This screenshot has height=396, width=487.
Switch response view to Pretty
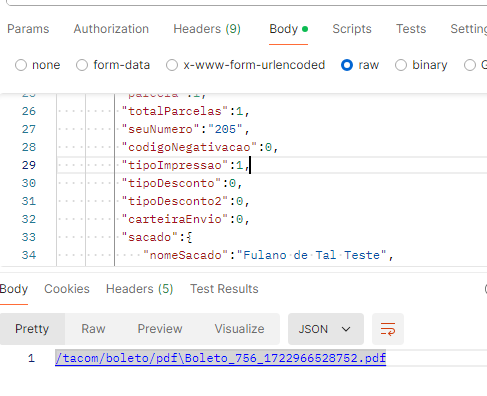[32, 329]
